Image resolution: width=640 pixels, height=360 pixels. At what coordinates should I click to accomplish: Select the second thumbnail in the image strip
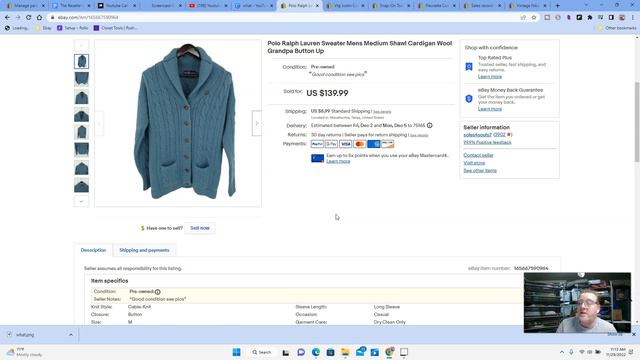(82, 79)
